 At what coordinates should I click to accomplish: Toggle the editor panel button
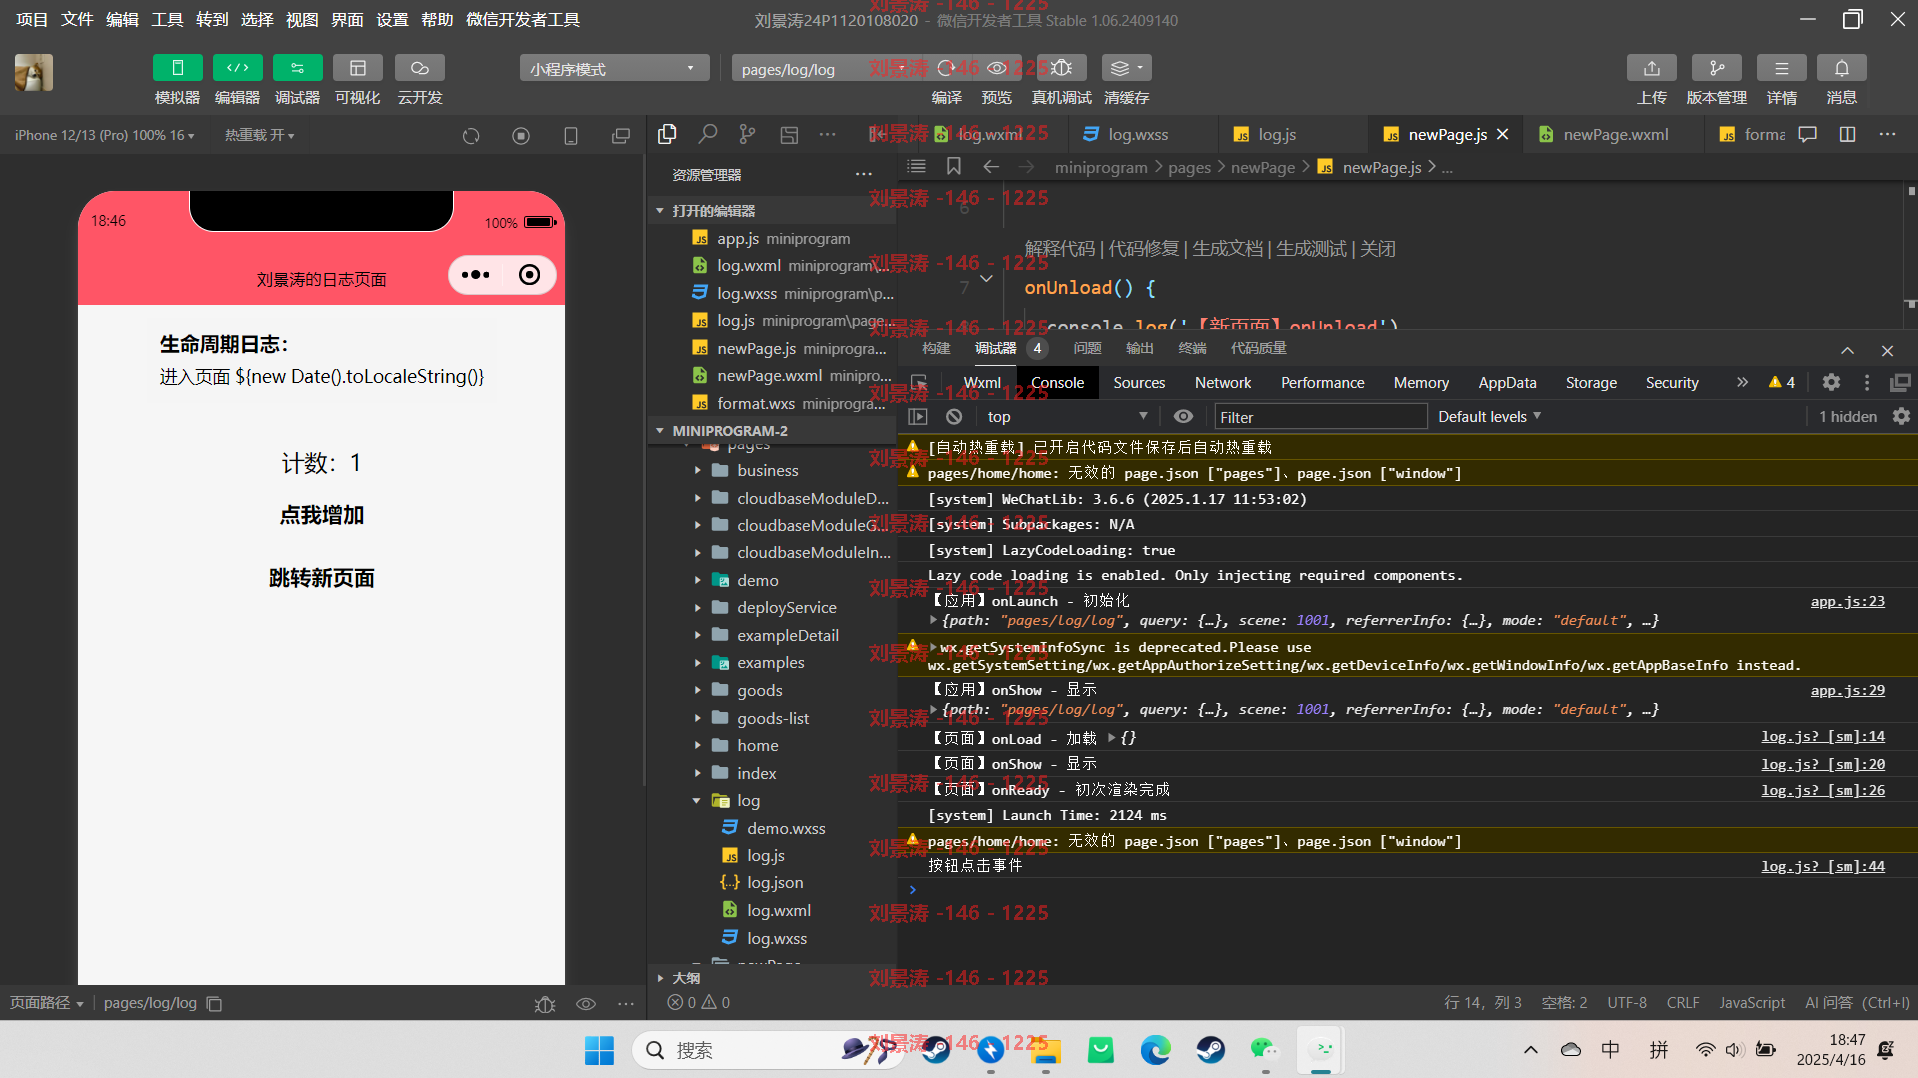(x=237, y=68)
